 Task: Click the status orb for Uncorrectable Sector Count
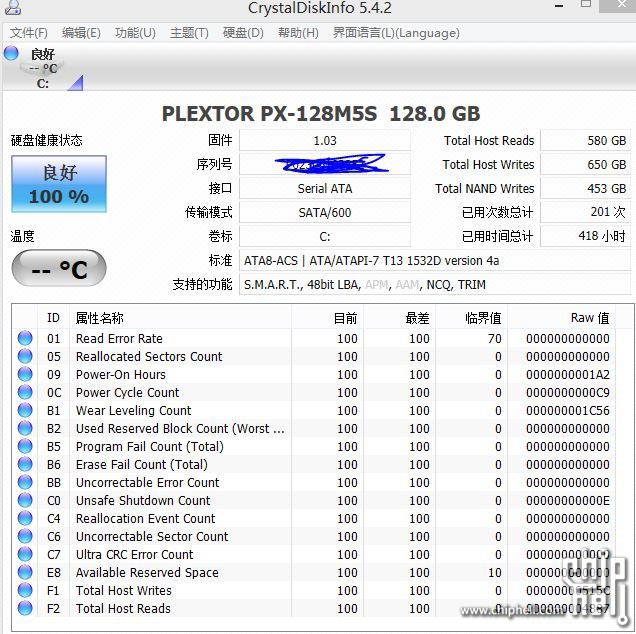pos(25,536)
